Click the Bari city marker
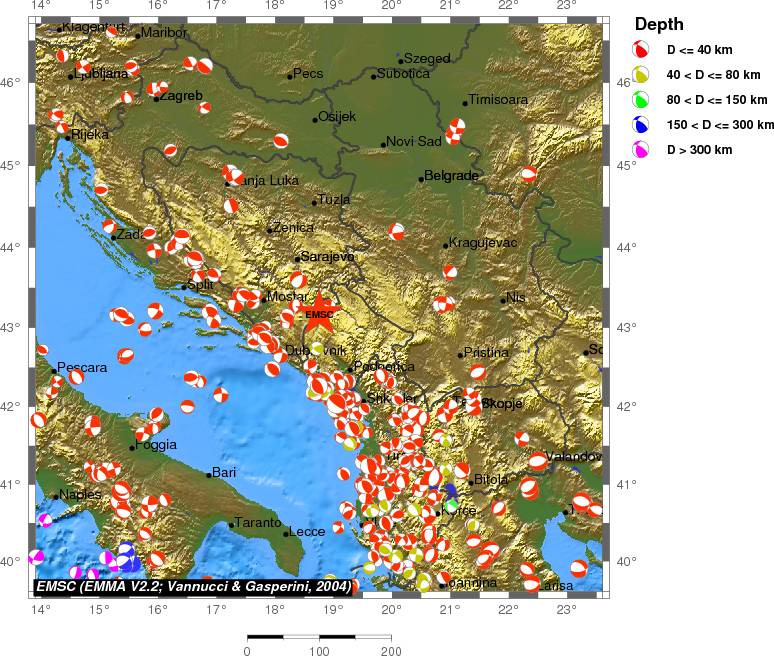The image size is (774, 656). 209,475
